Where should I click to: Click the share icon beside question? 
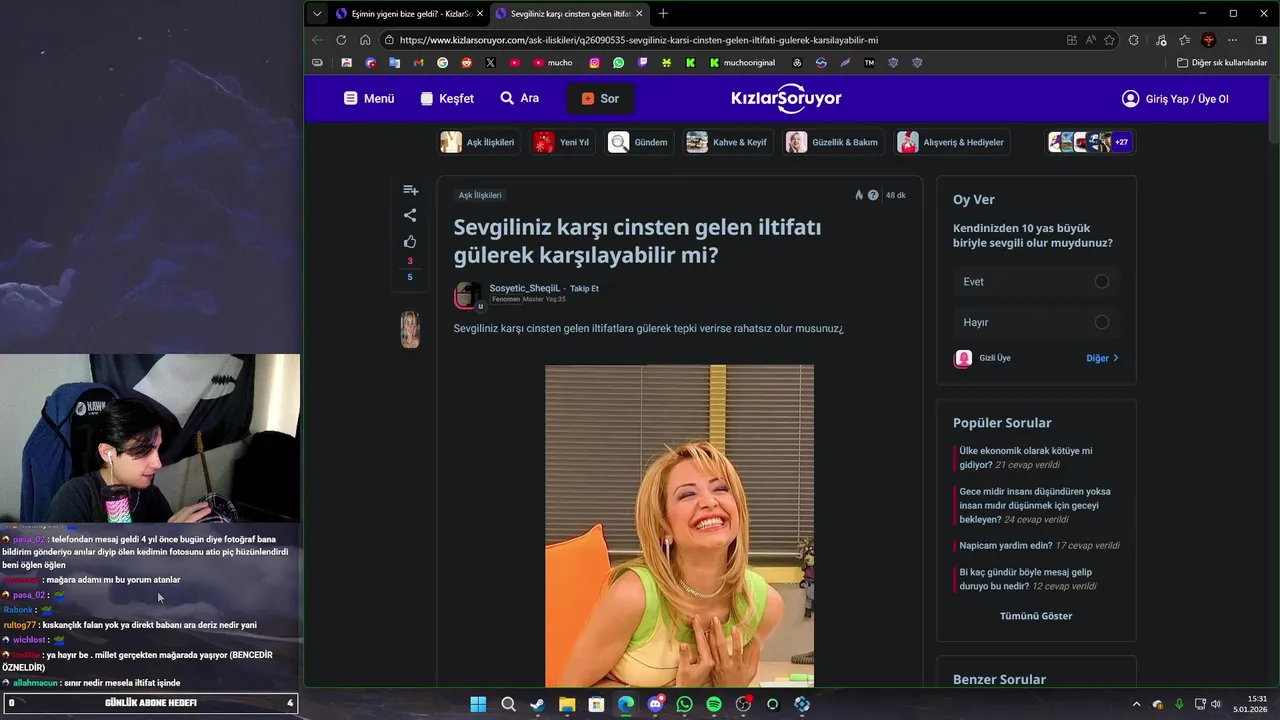[410, 215]
